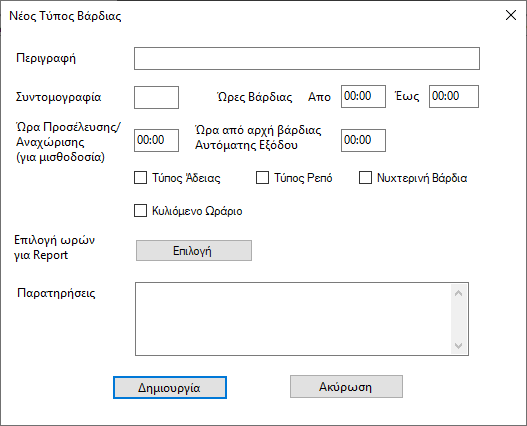The width and height of the screenshot is (527, 426).
Task: Enable the Τύπος Άδειας checkbox
Action: point(140,178)
